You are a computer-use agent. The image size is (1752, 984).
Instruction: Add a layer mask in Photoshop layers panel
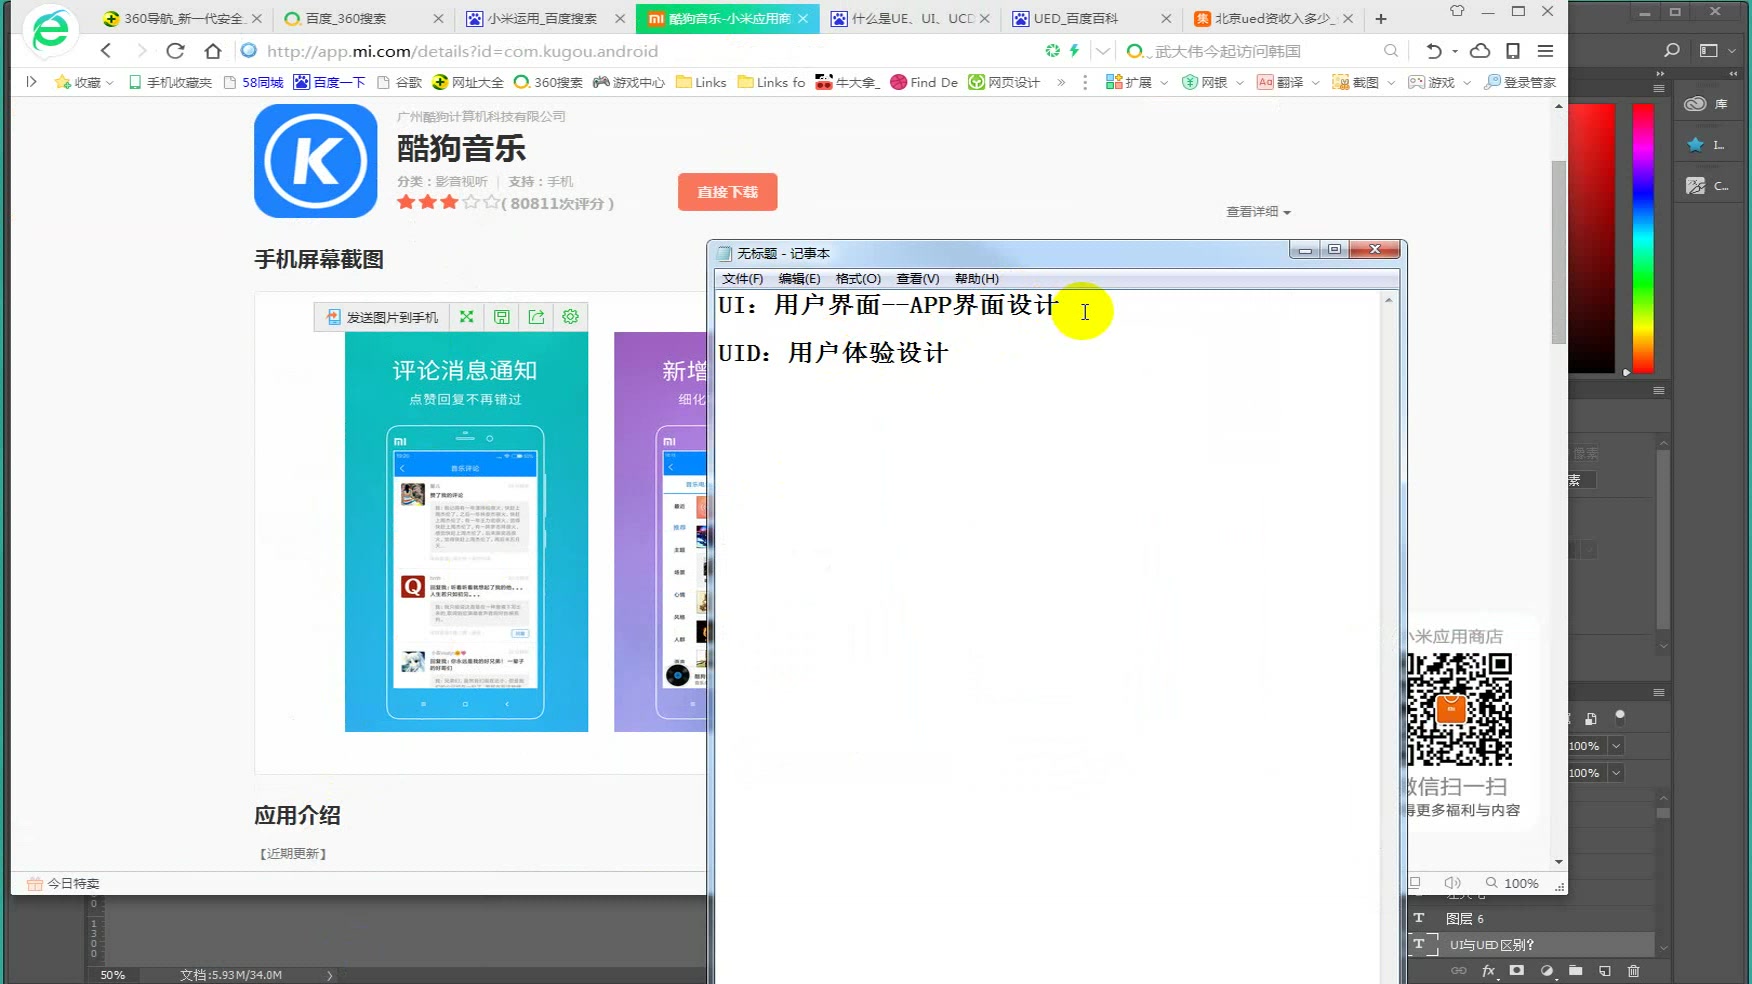pyautogui.click(x=1517, y=971)
